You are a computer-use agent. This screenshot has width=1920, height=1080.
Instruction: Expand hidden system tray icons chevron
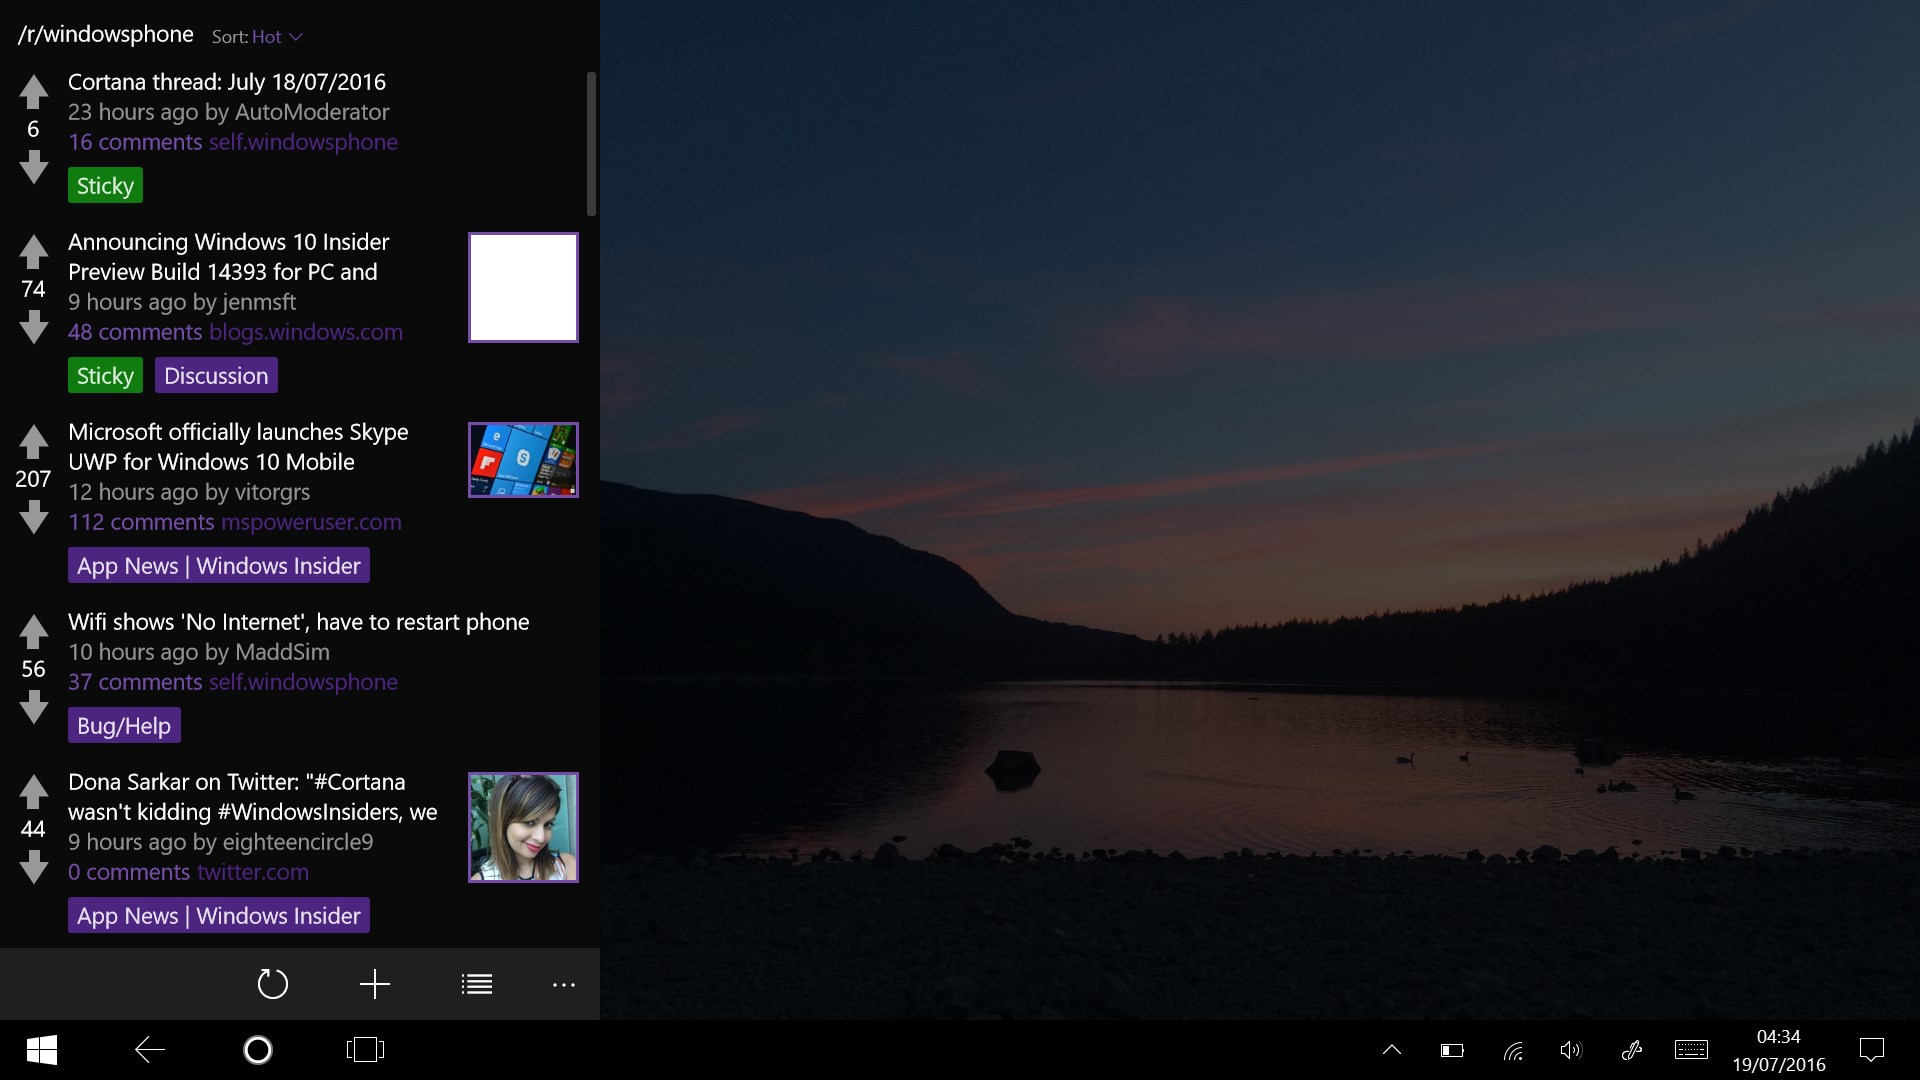point(1392,1050)
